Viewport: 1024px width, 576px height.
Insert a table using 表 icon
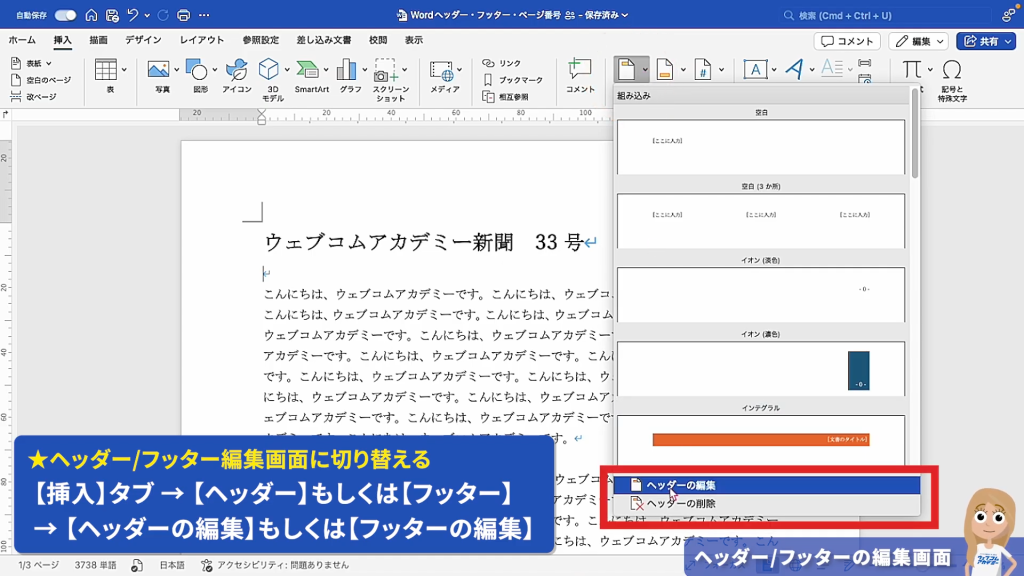[105, 70]
